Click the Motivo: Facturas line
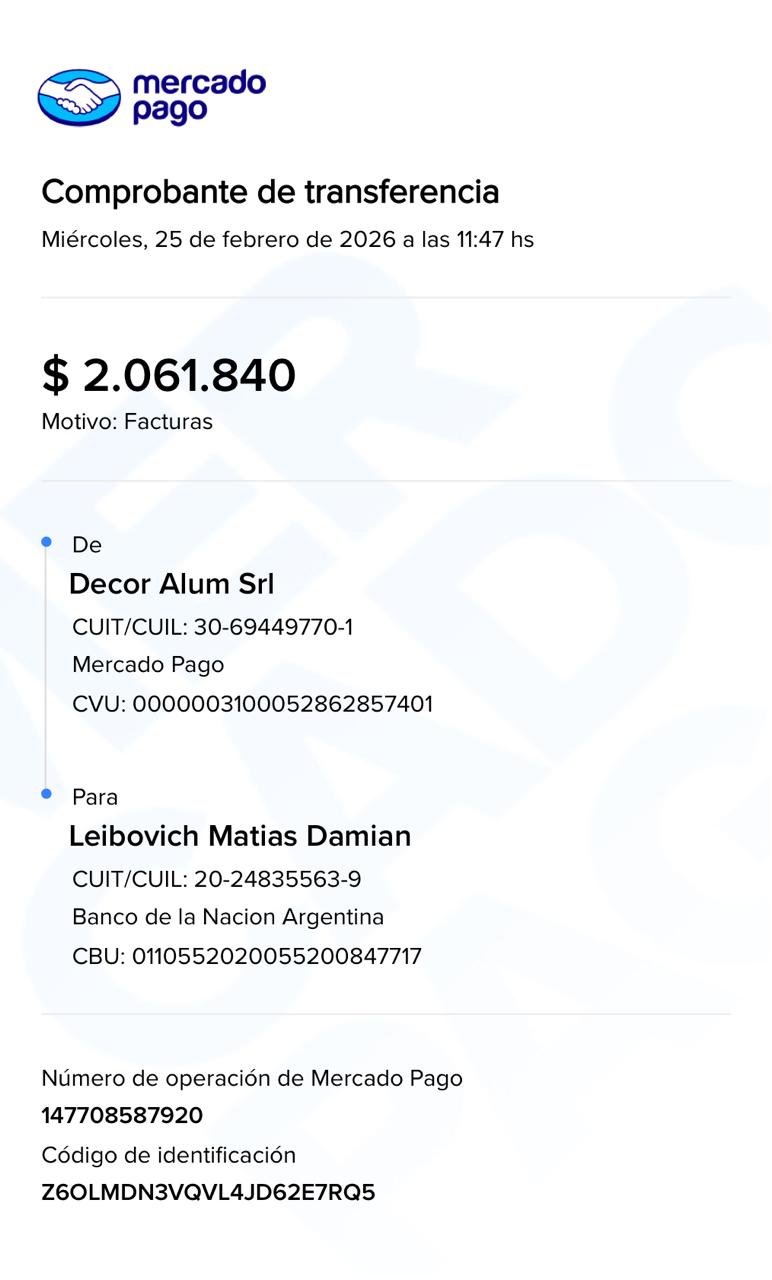This screenshot has height=1280, width=772. coord(127,422)
